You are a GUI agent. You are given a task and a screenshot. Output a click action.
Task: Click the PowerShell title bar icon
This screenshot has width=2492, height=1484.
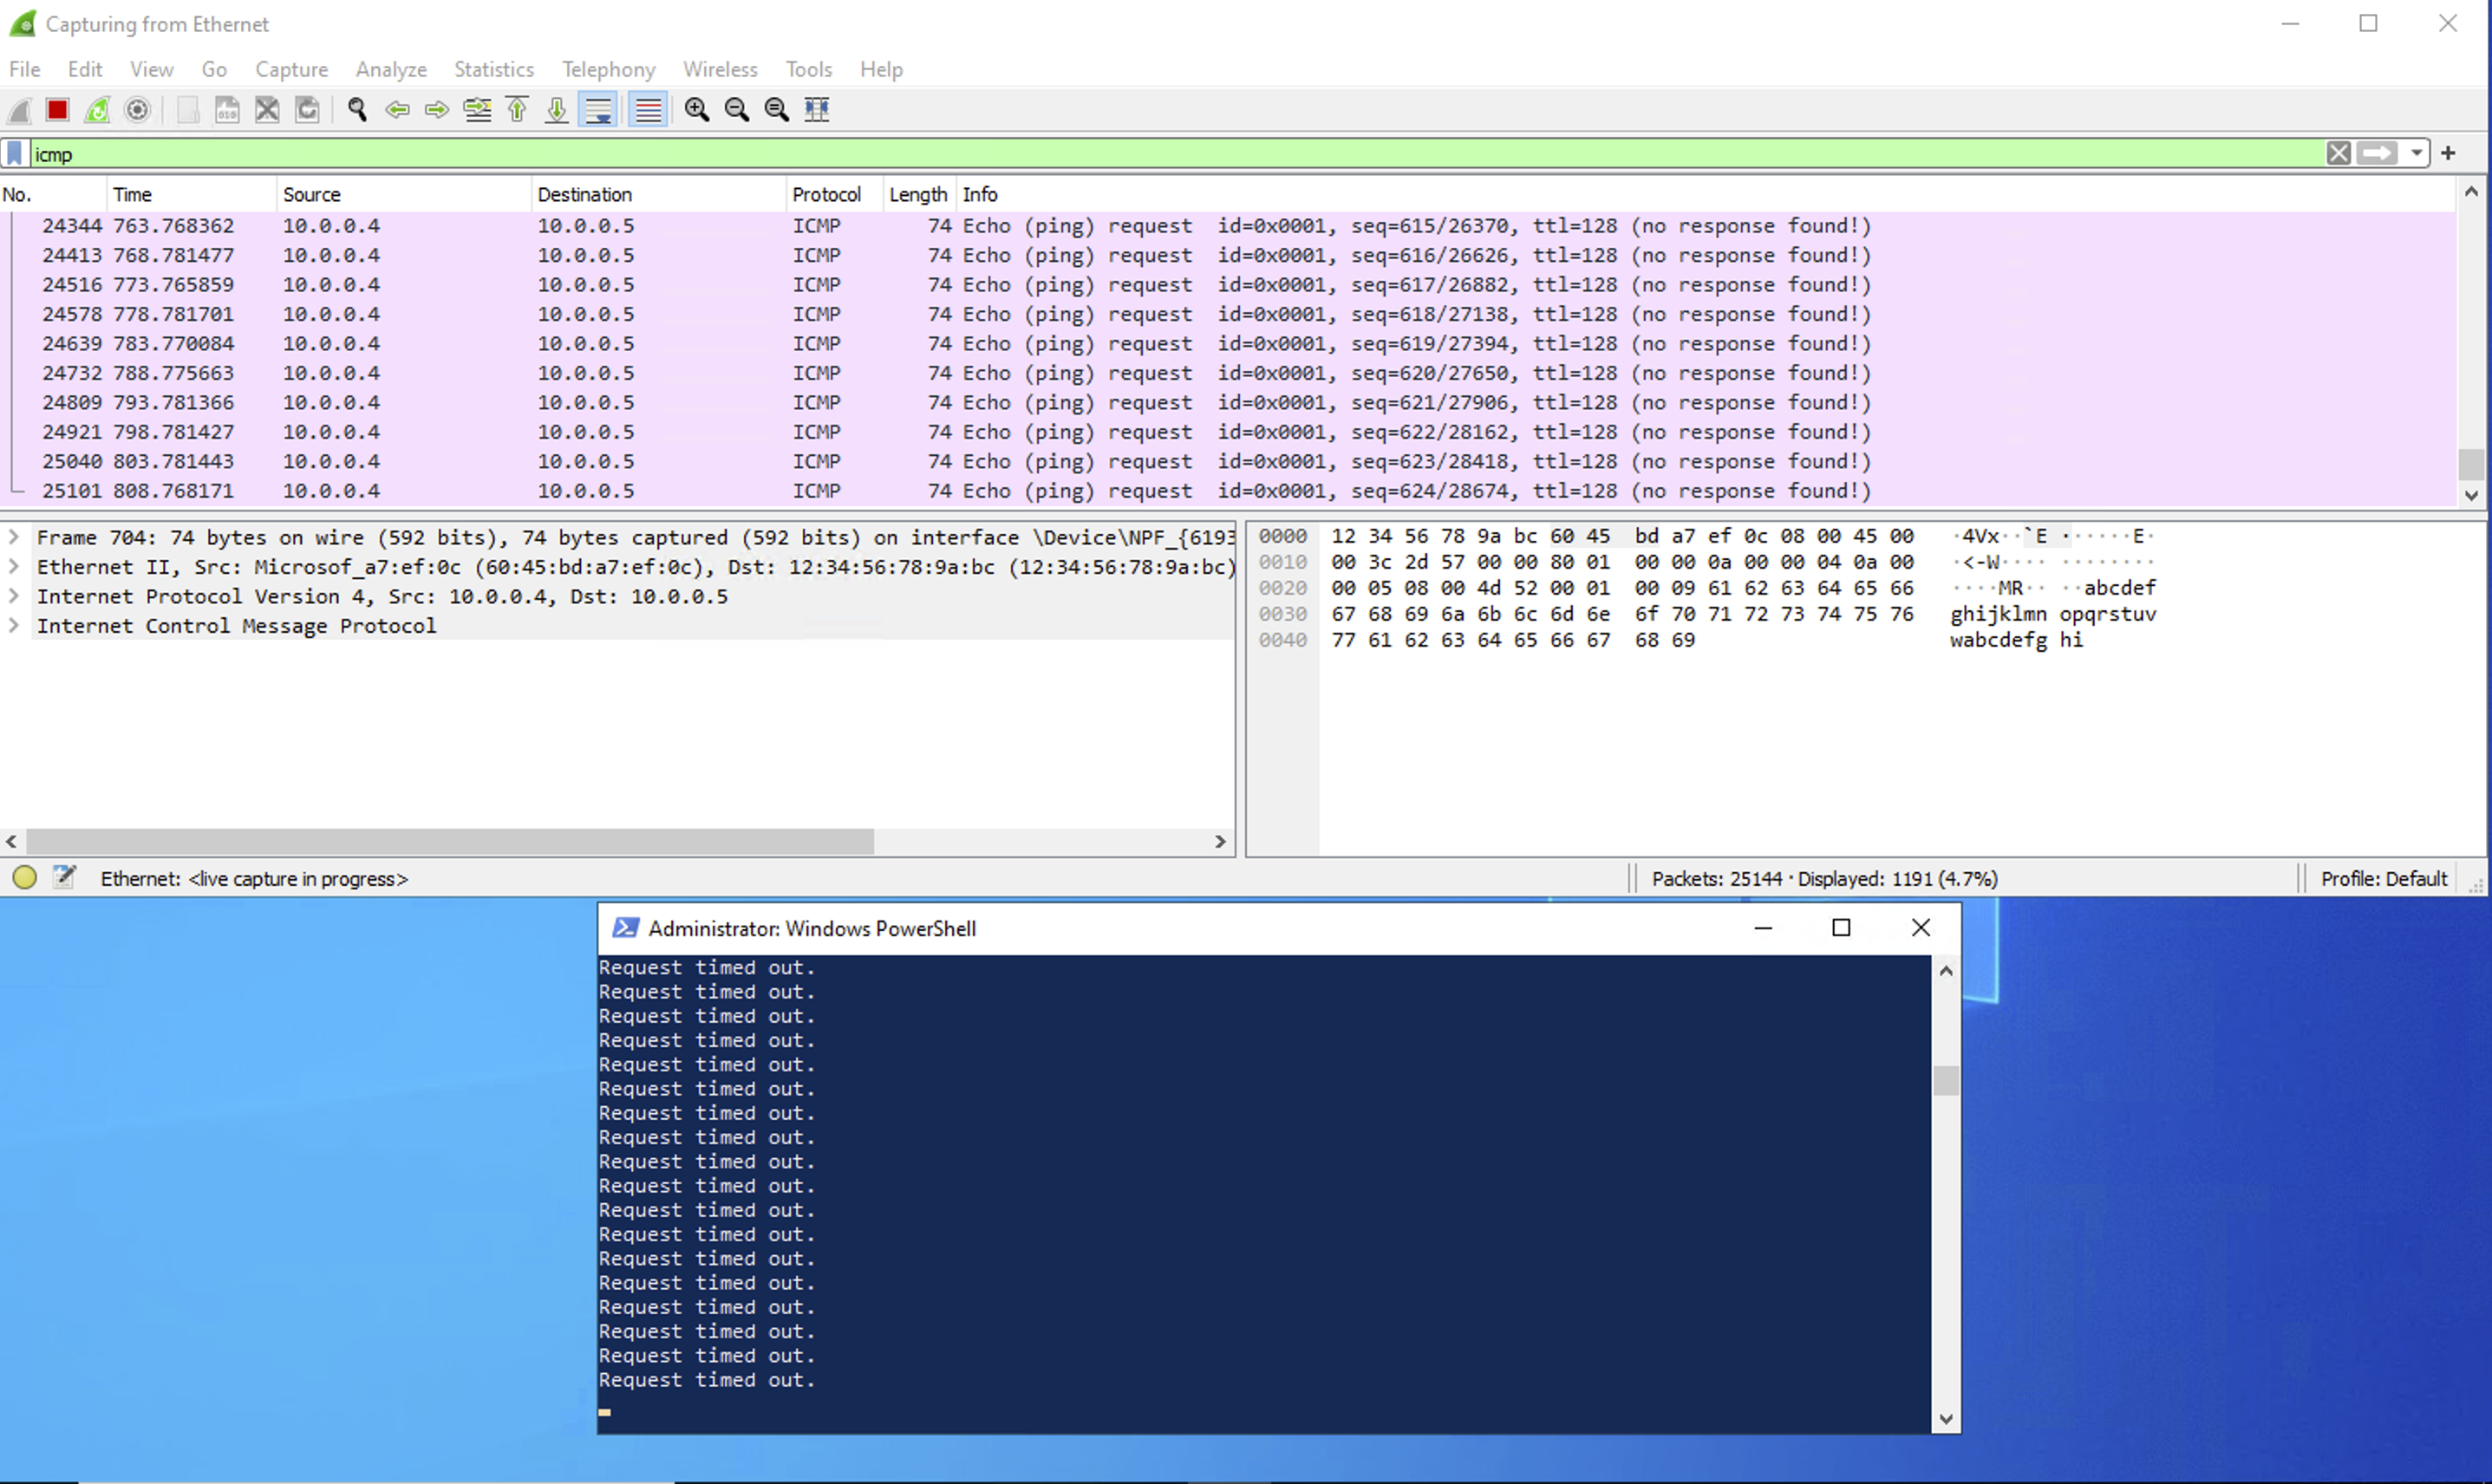[626, 928]
